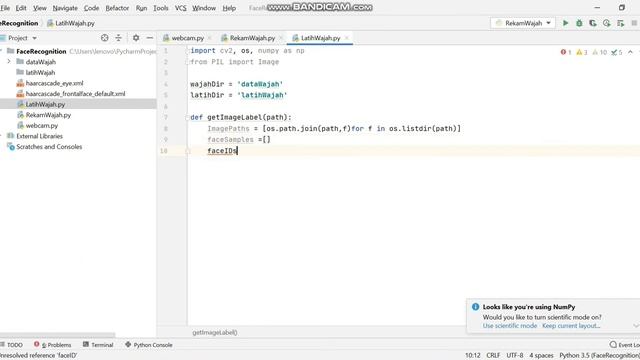Image resolution: width=640 pixels, height=360 pixels.
Task: Select latihWajah folder in tree
Action: click(40, 72)
